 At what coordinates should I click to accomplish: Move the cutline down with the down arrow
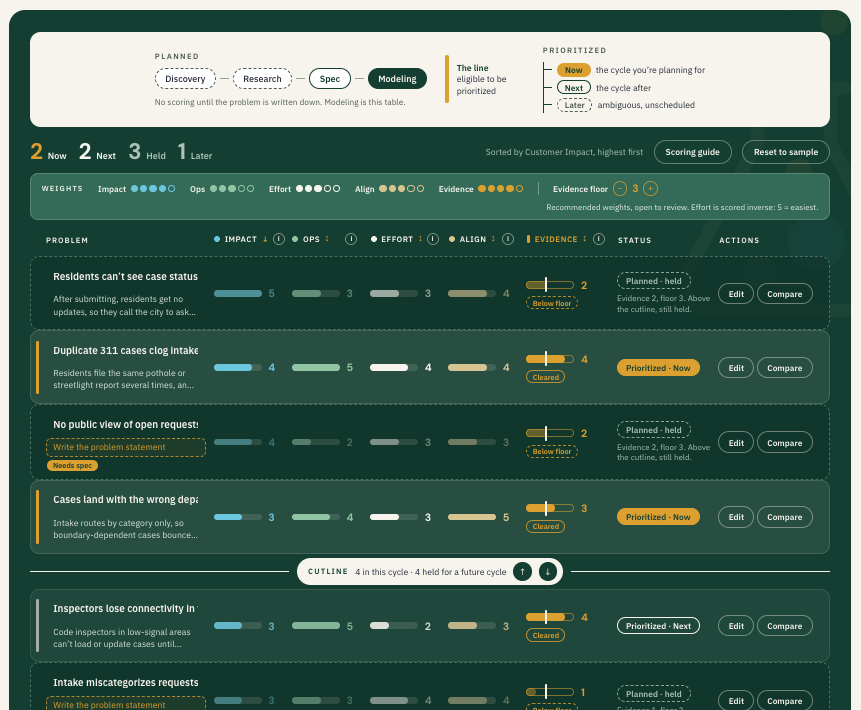point(547,572)
